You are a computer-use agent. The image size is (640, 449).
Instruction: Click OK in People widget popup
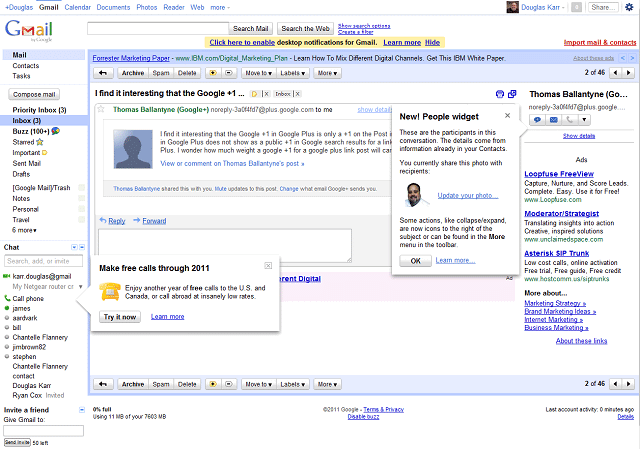click(x=416, y=261)
